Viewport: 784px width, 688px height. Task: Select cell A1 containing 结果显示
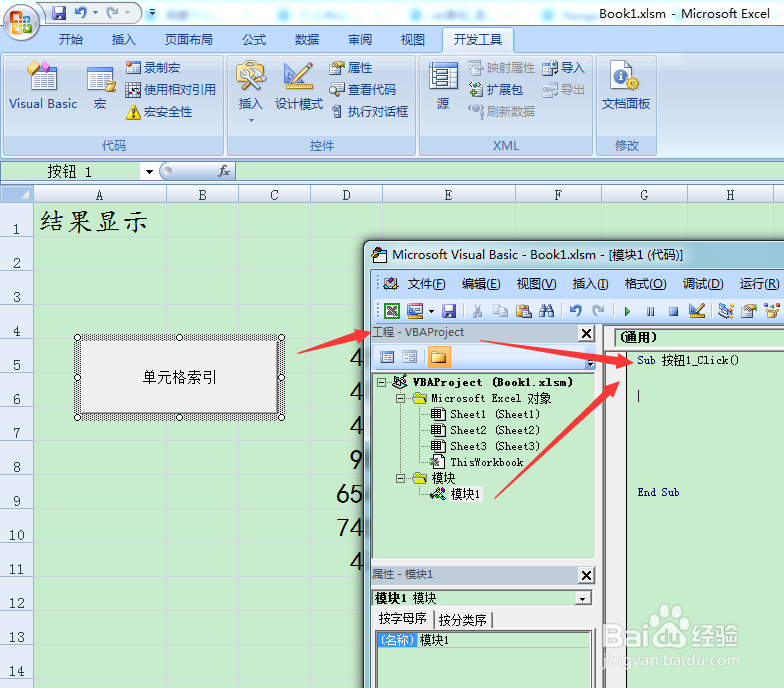[100, 220]
